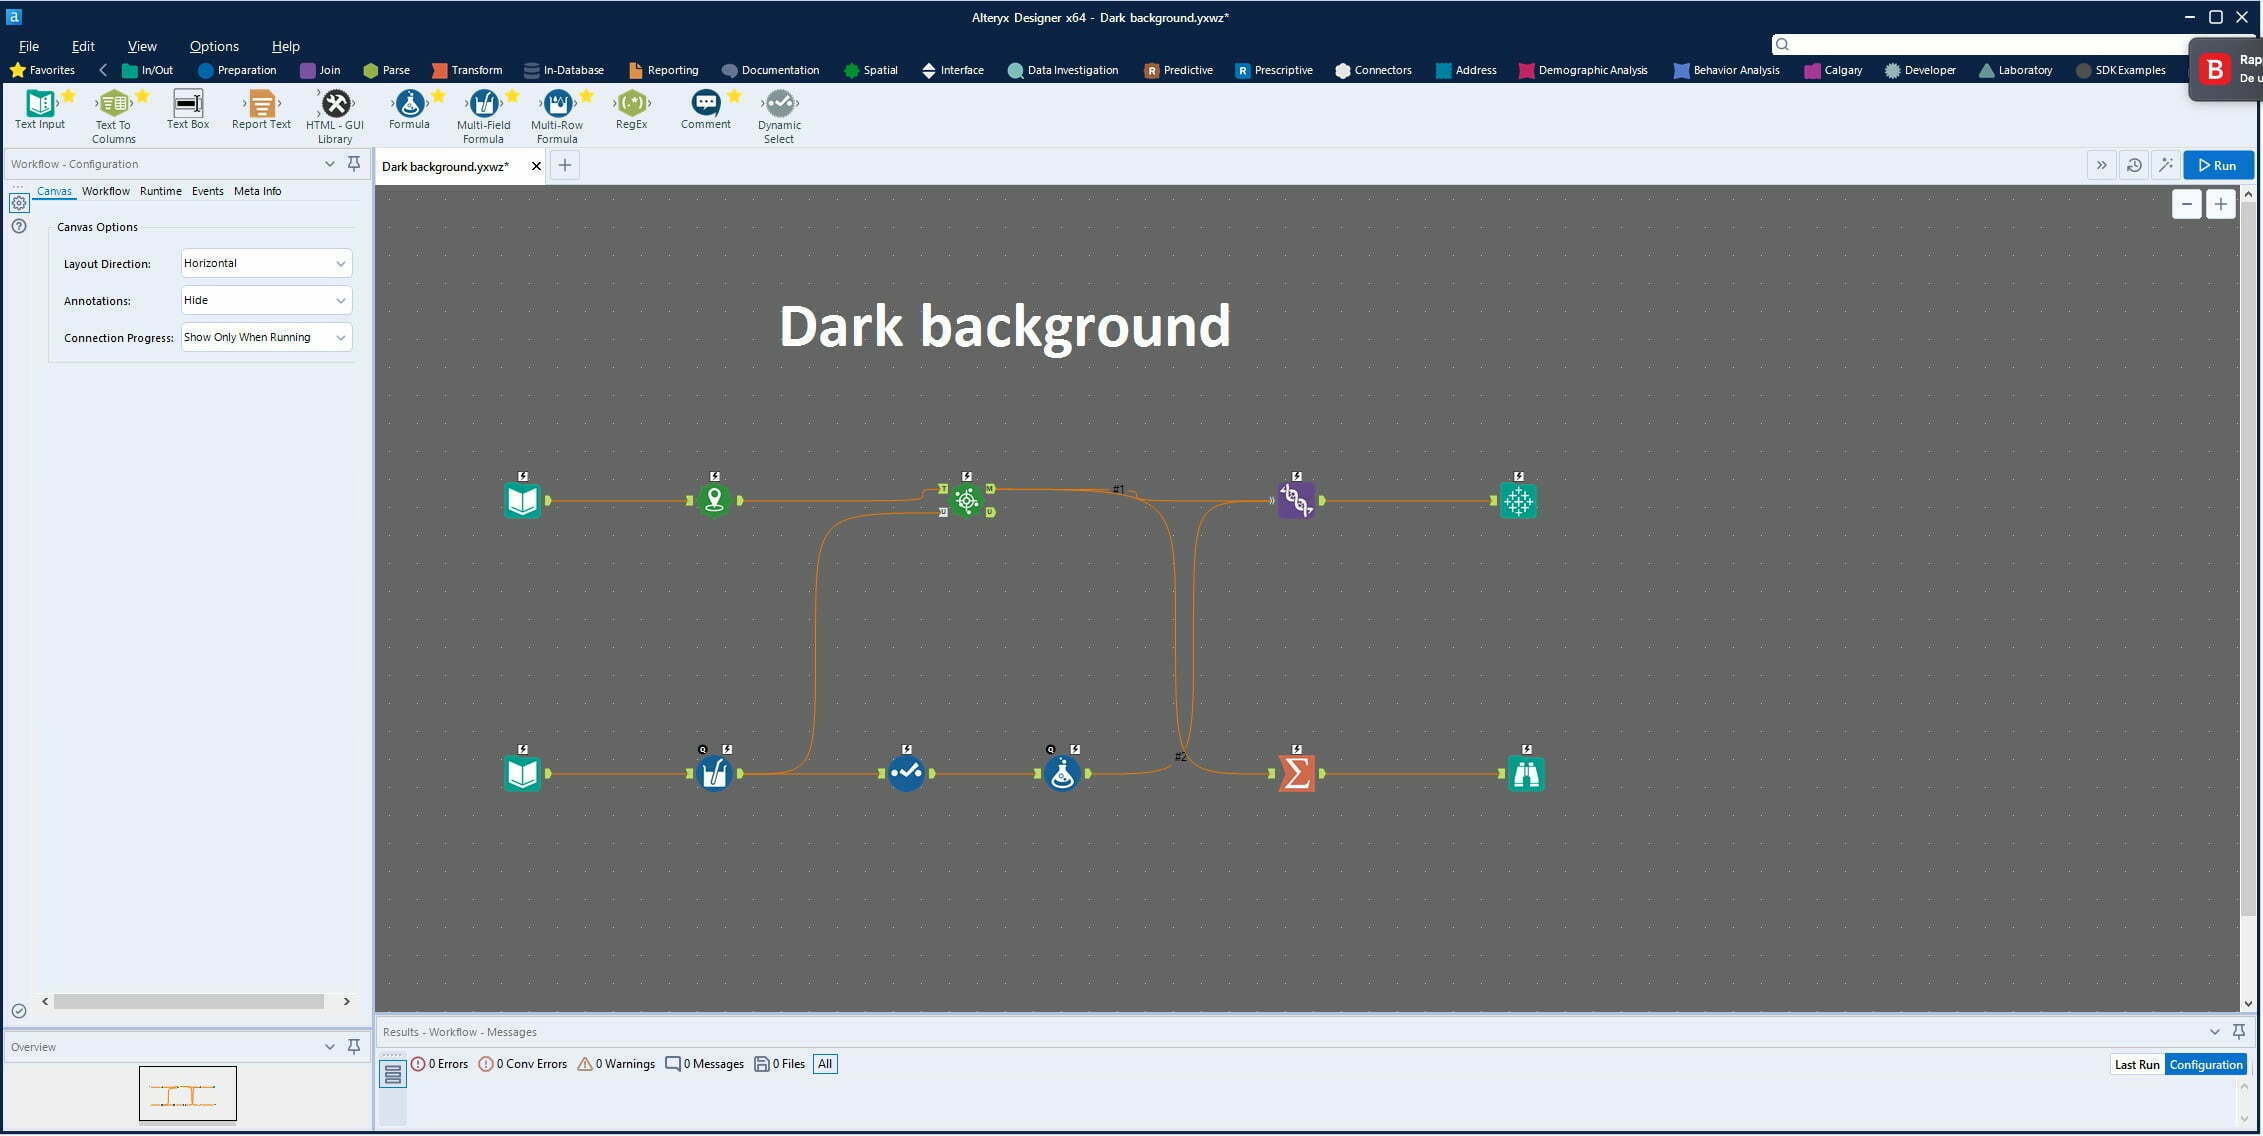Switch to the Runtime configuration tab

(160, 191)
